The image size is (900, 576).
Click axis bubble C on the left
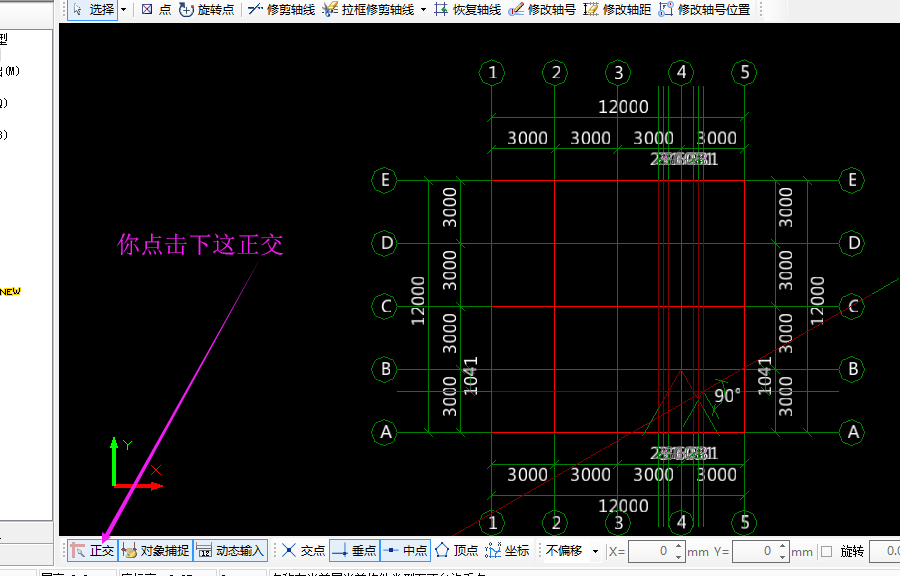385,306
